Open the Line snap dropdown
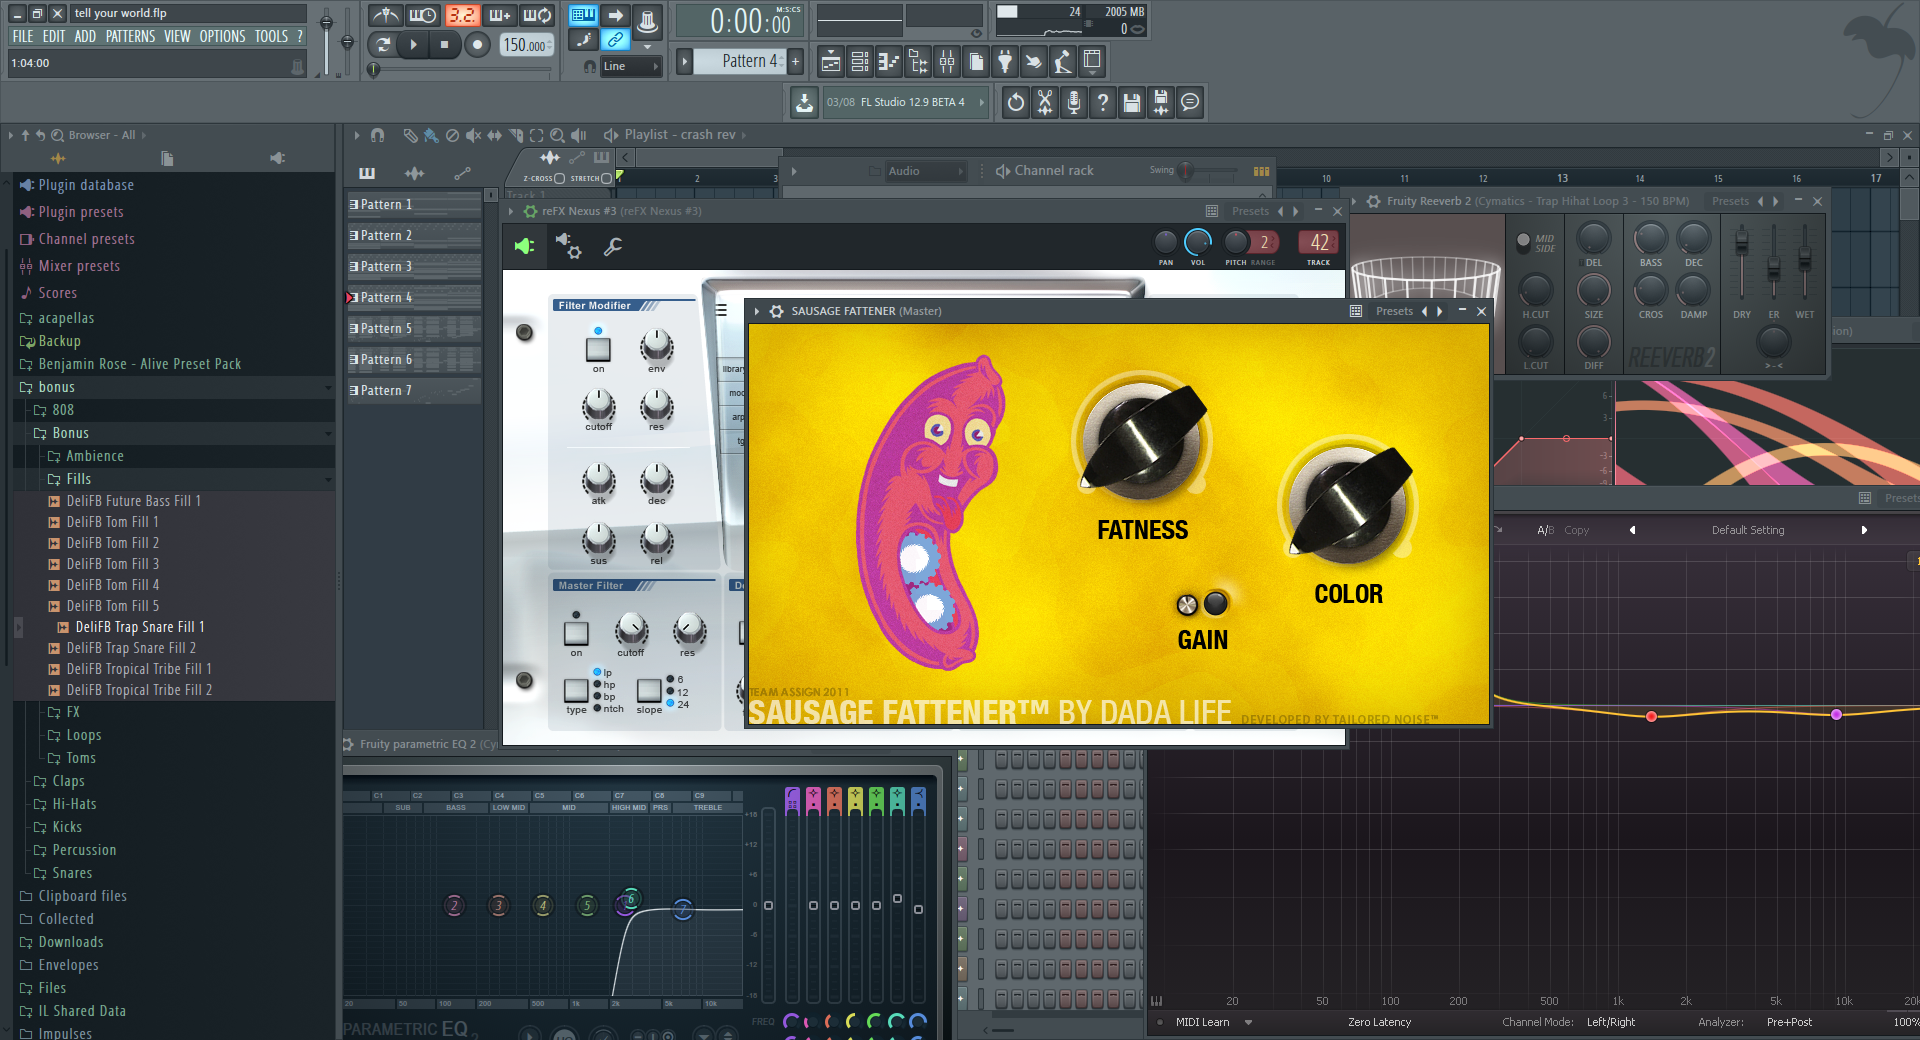1920x1040 pixels. [631, 67]
